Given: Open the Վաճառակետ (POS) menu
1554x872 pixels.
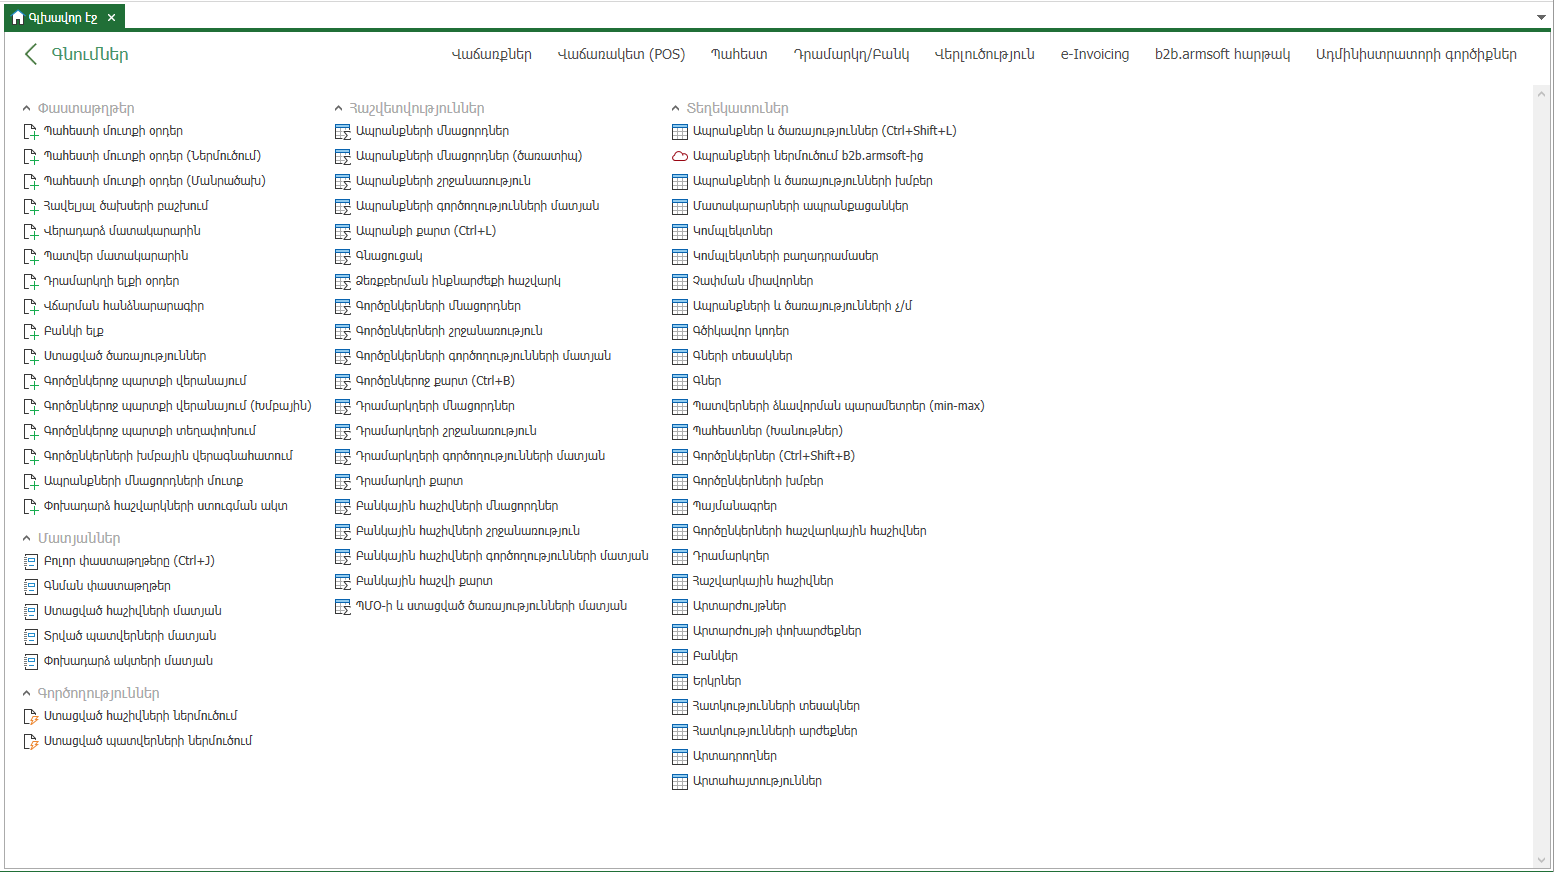Looking at the screenshot, I should tap(621, 54).
